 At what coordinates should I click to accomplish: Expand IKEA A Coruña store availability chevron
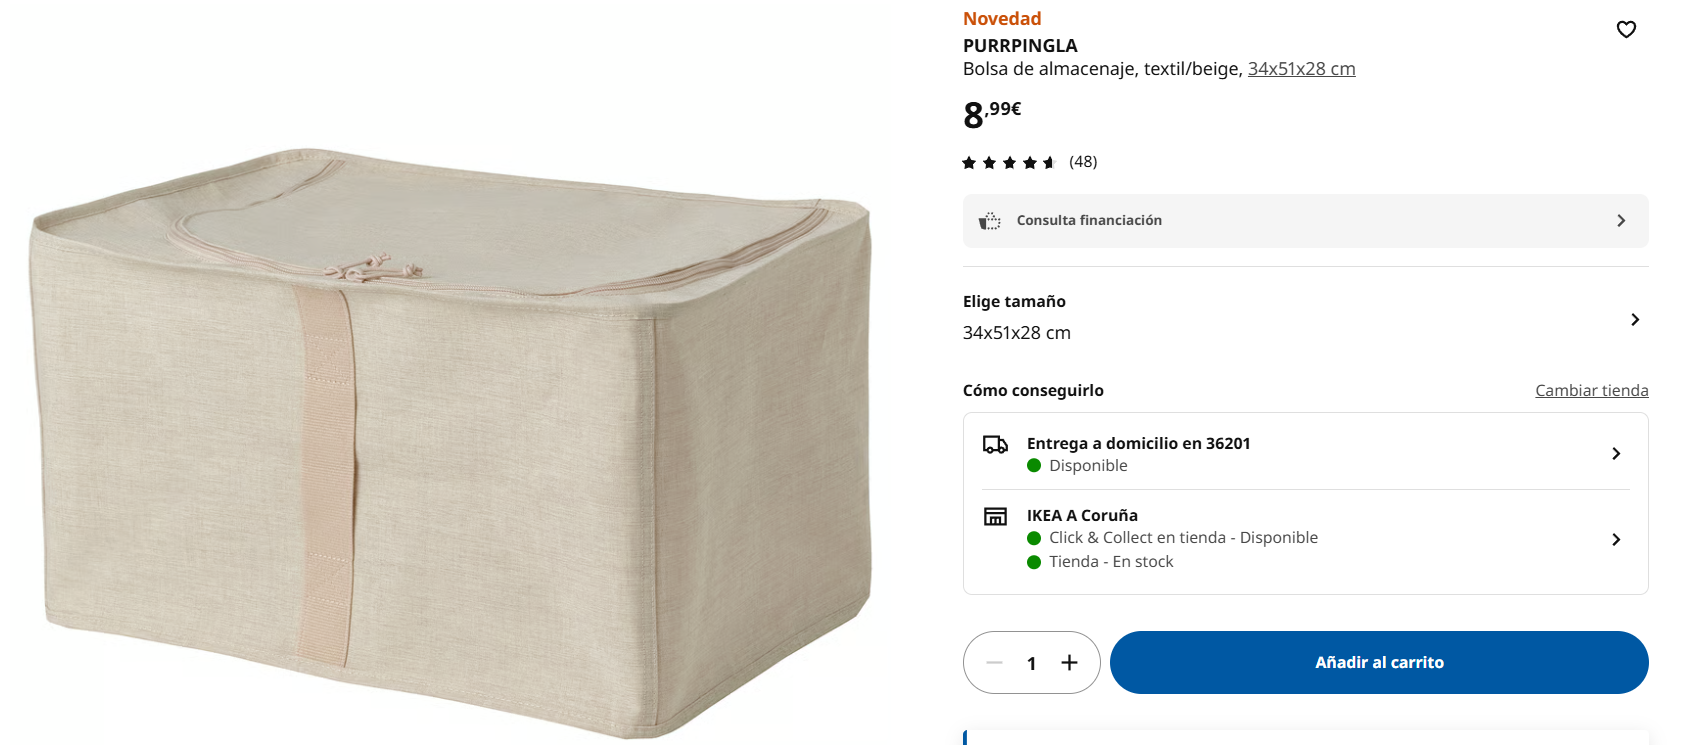(x=1616, y=539)
